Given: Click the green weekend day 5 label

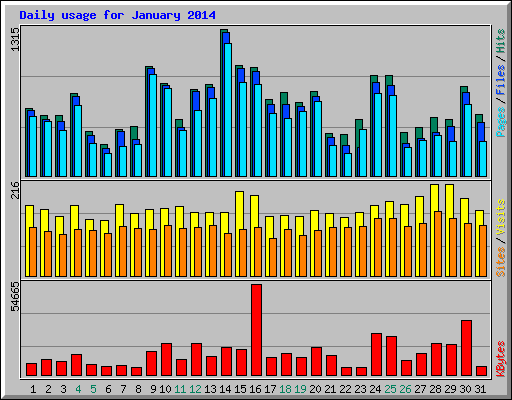Looking at the screenshot, I should coord(93,389).
